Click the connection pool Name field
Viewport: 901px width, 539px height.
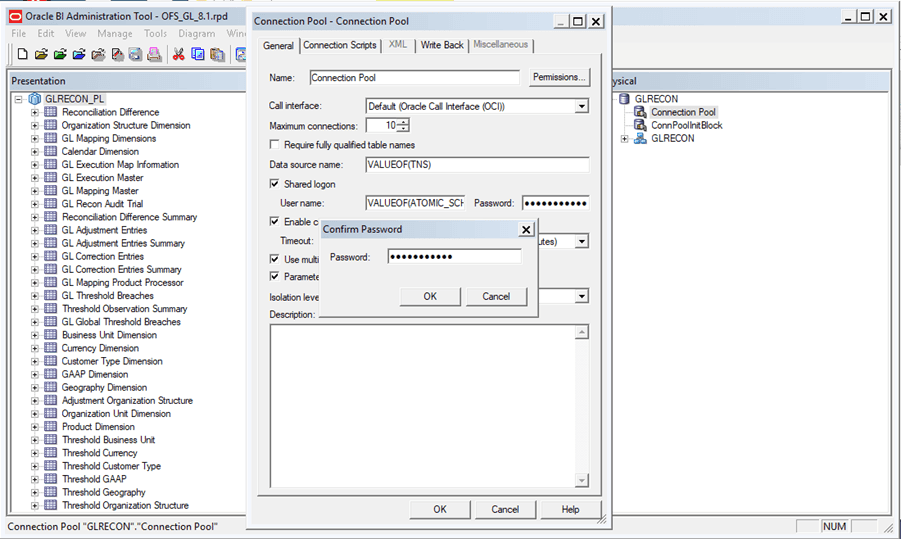point(414,78)
